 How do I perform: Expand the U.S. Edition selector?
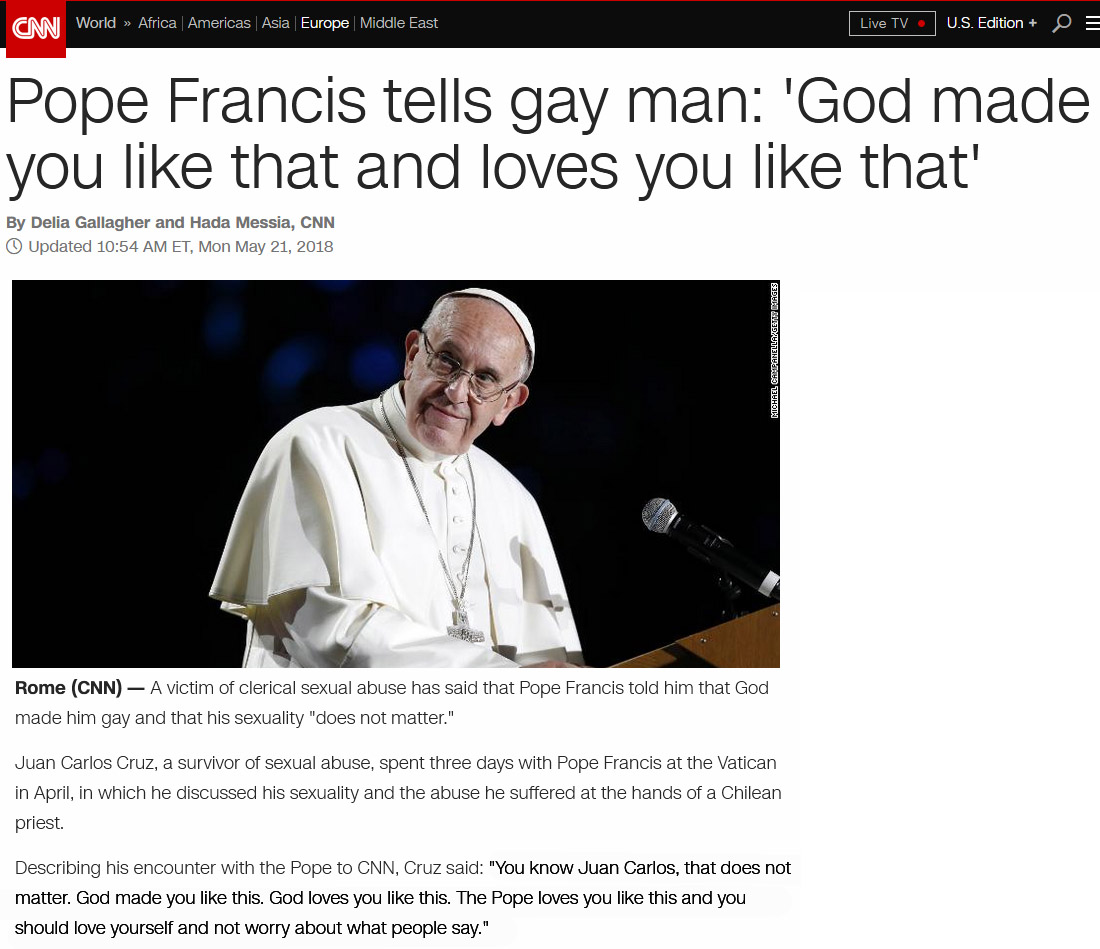991,23
